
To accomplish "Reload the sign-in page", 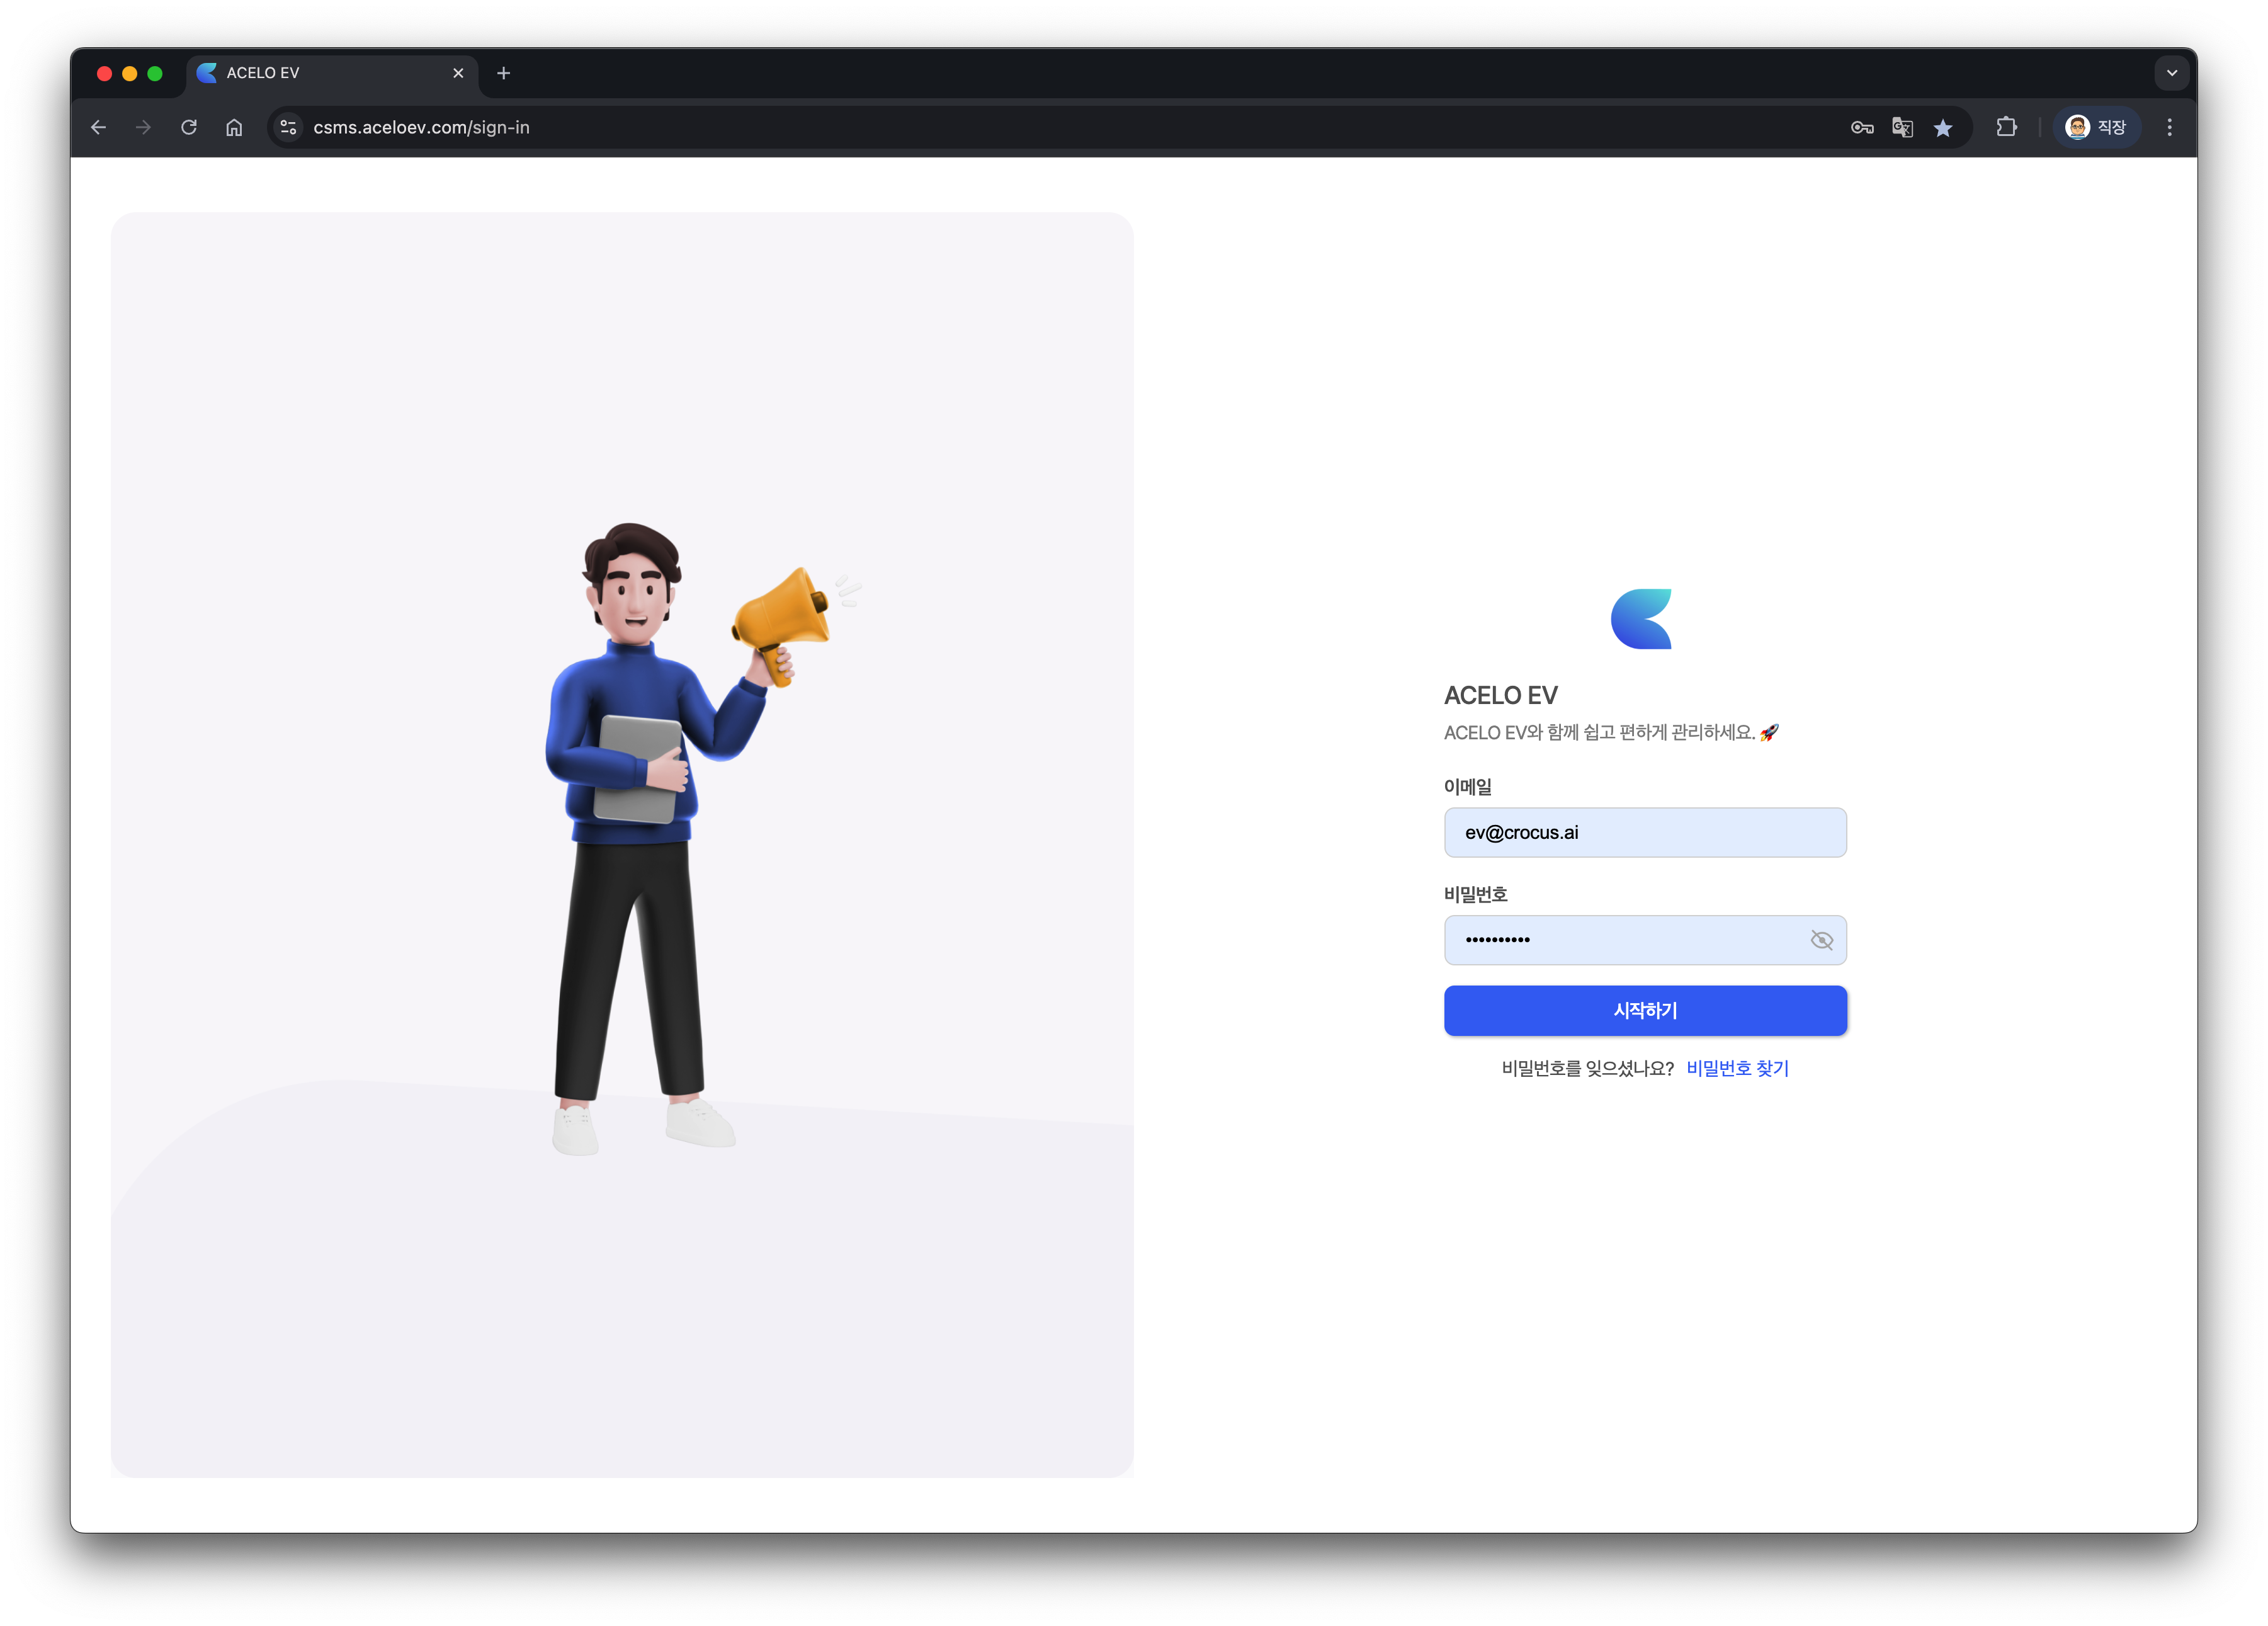I will [x=189, y=127].
